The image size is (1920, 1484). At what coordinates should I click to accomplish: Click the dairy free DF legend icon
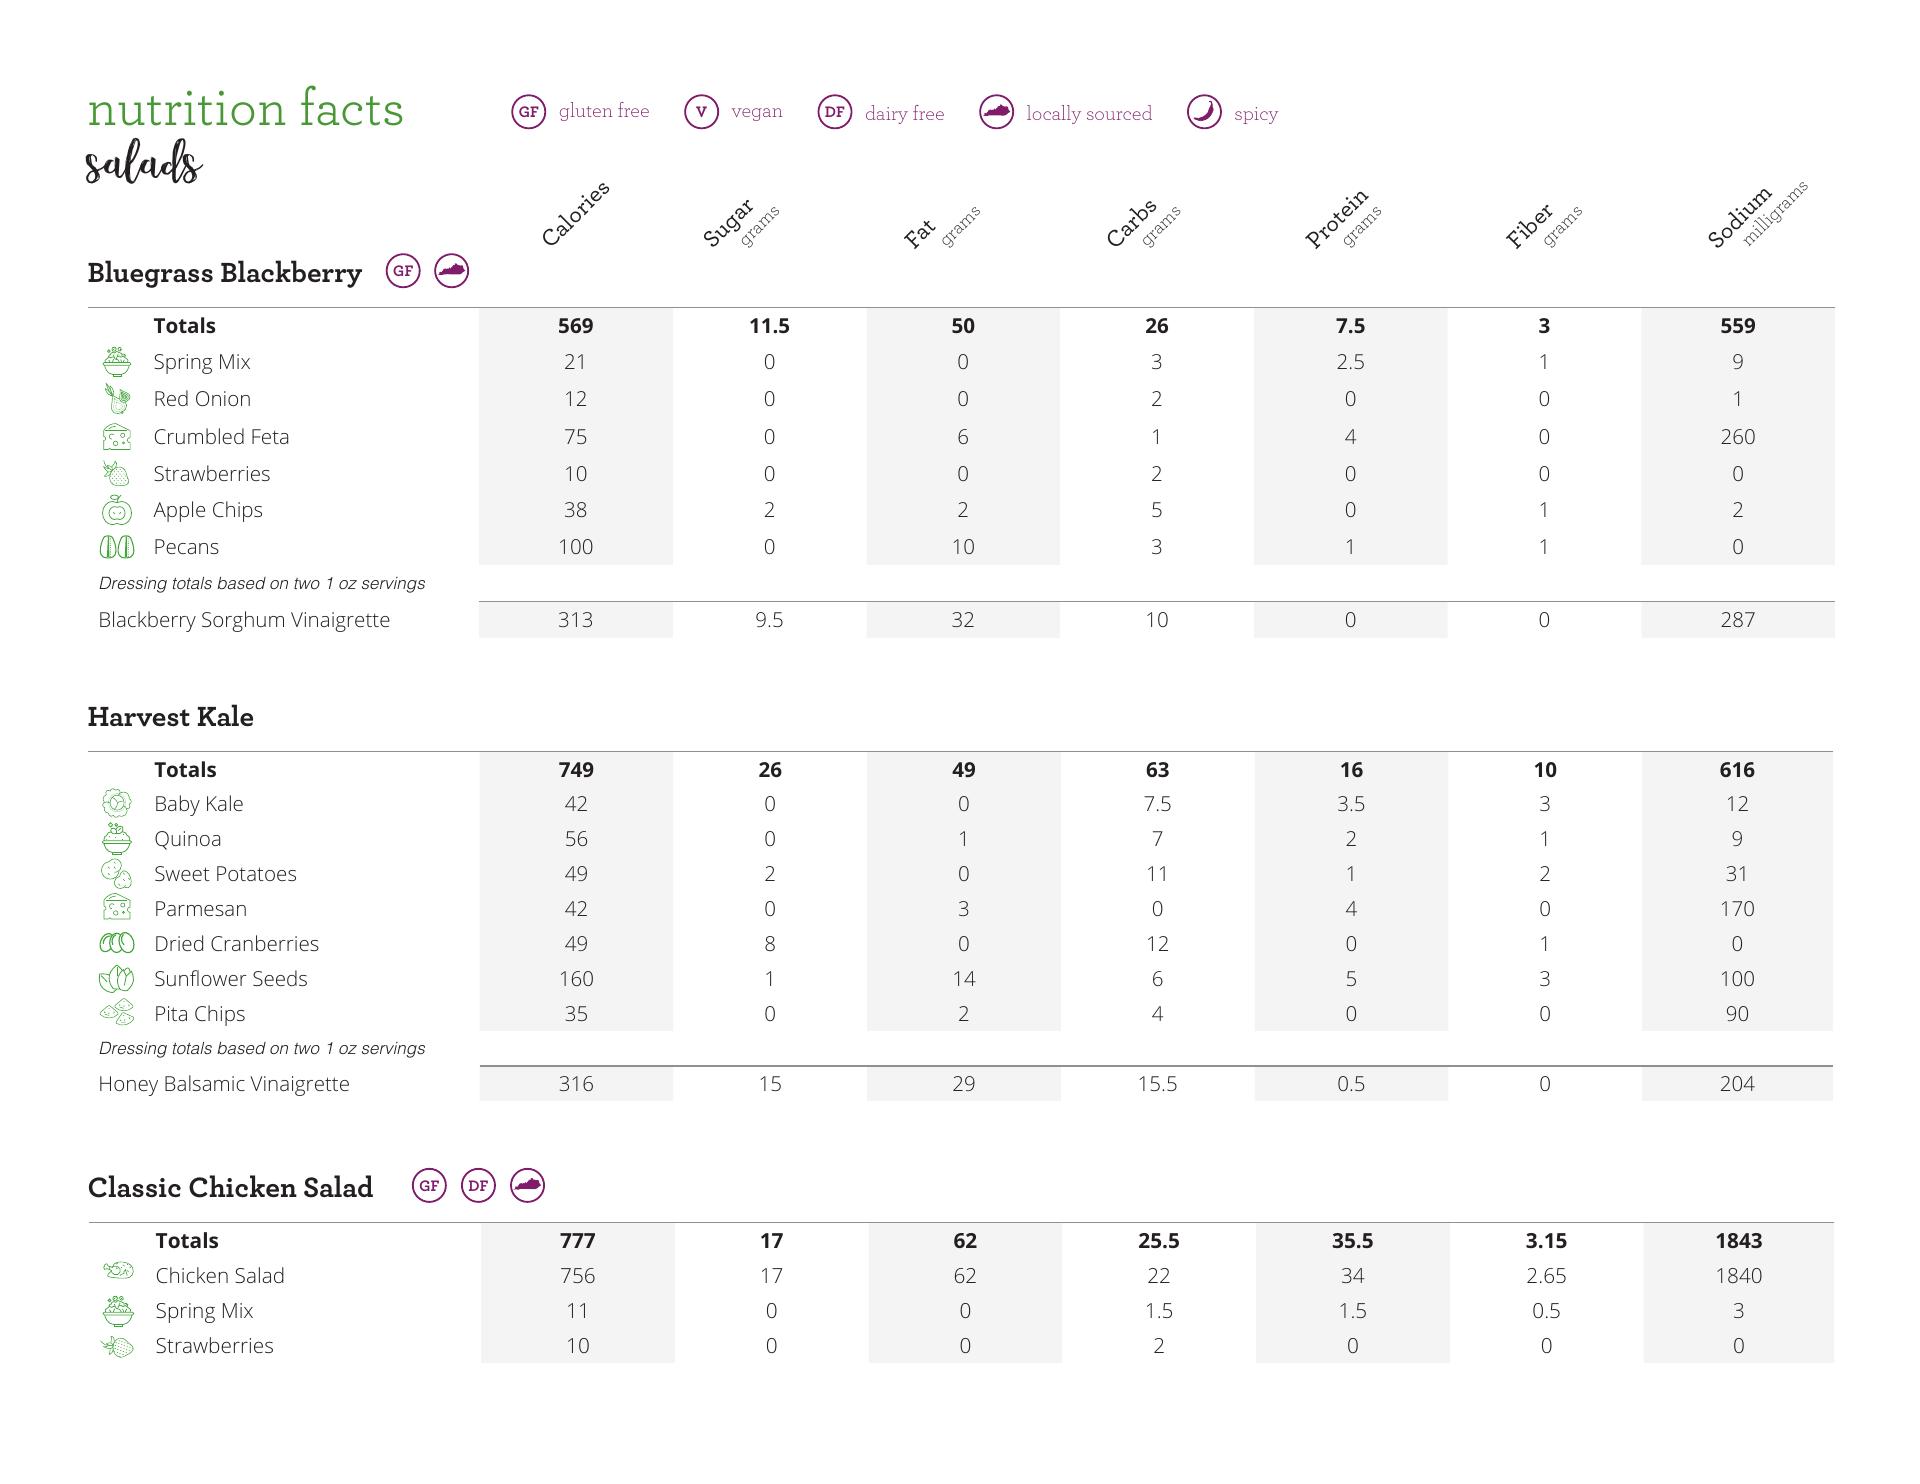coord(835,112)
